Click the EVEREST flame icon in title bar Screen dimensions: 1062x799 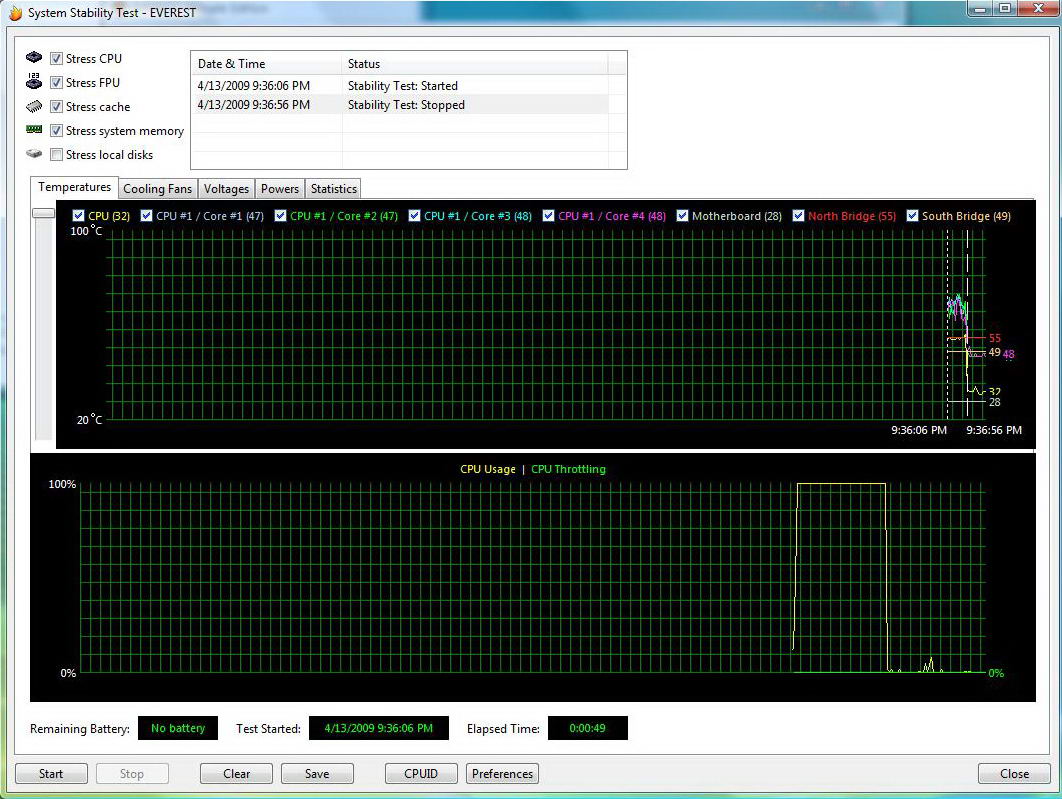(14, 12)
